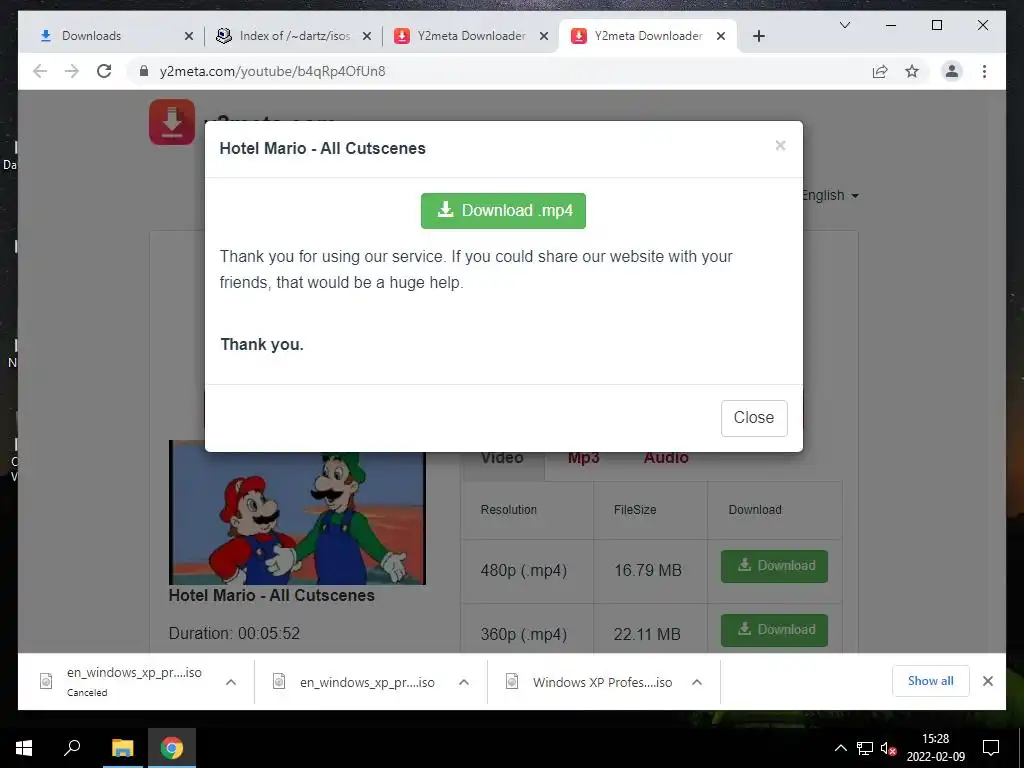Download the 480p (.mp4) video
1024x768 pixels.
tap(774, 566)
